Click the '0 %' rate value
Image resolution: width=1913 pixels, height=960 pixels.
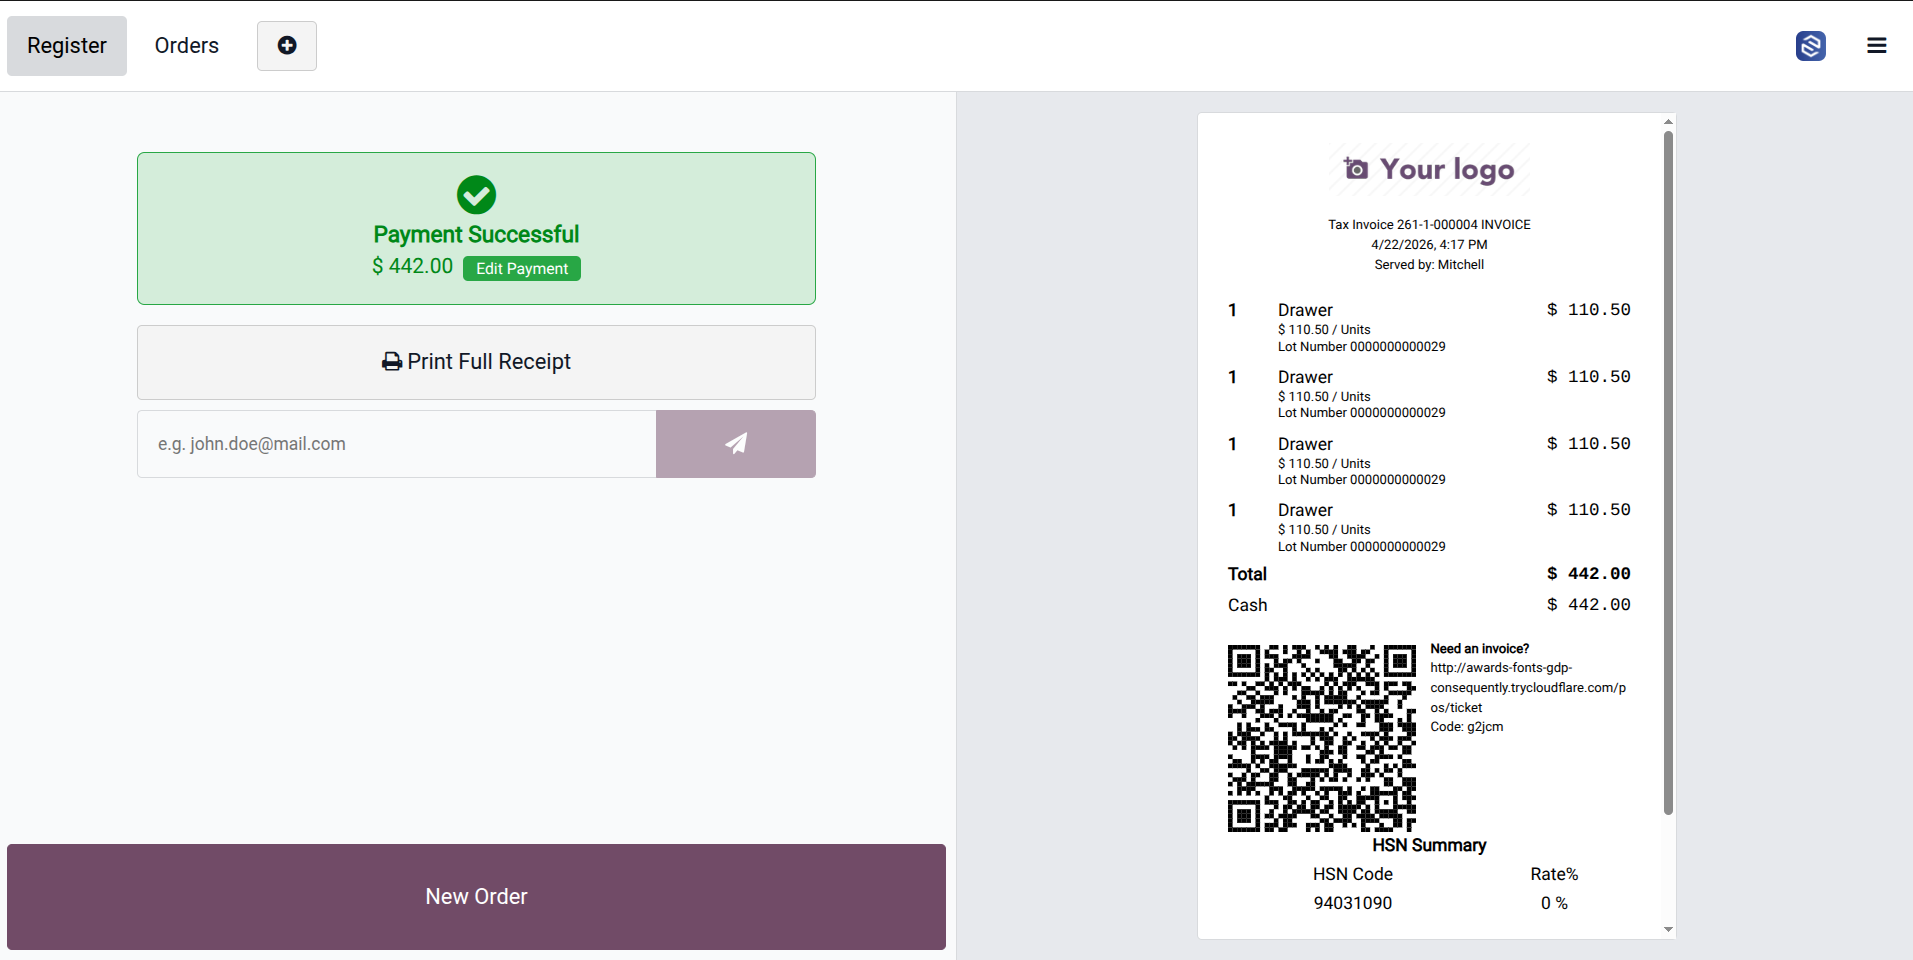click(1554, 903)
